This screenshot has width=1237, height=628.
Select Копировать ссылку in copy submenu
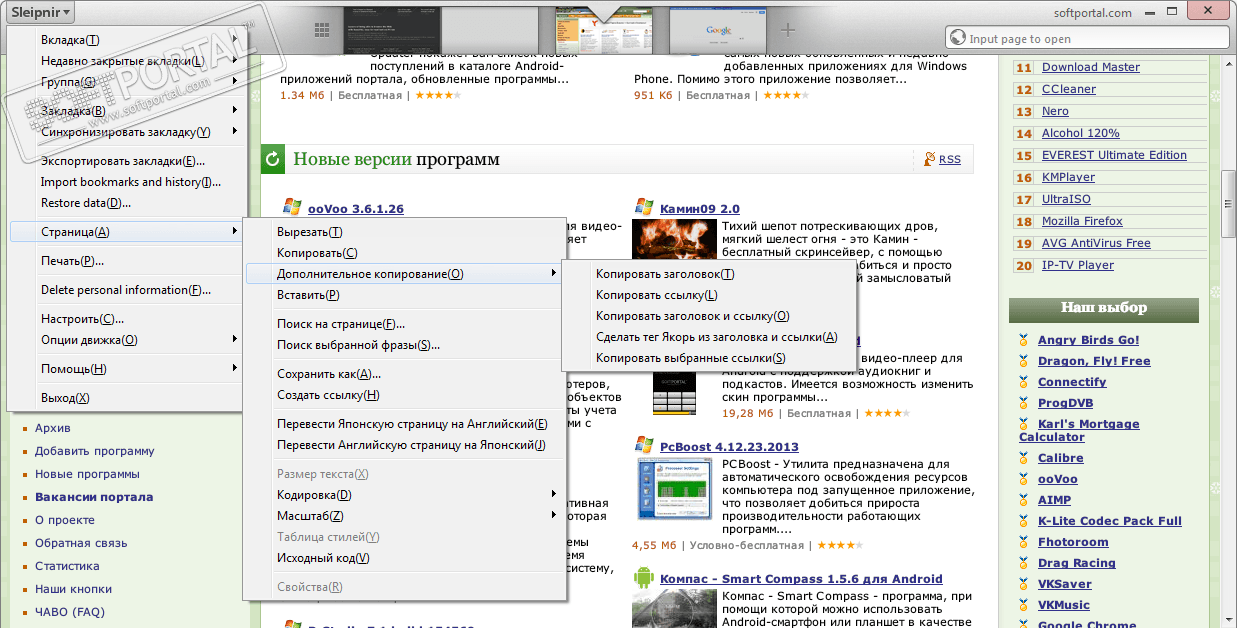(x=709, y=295)
